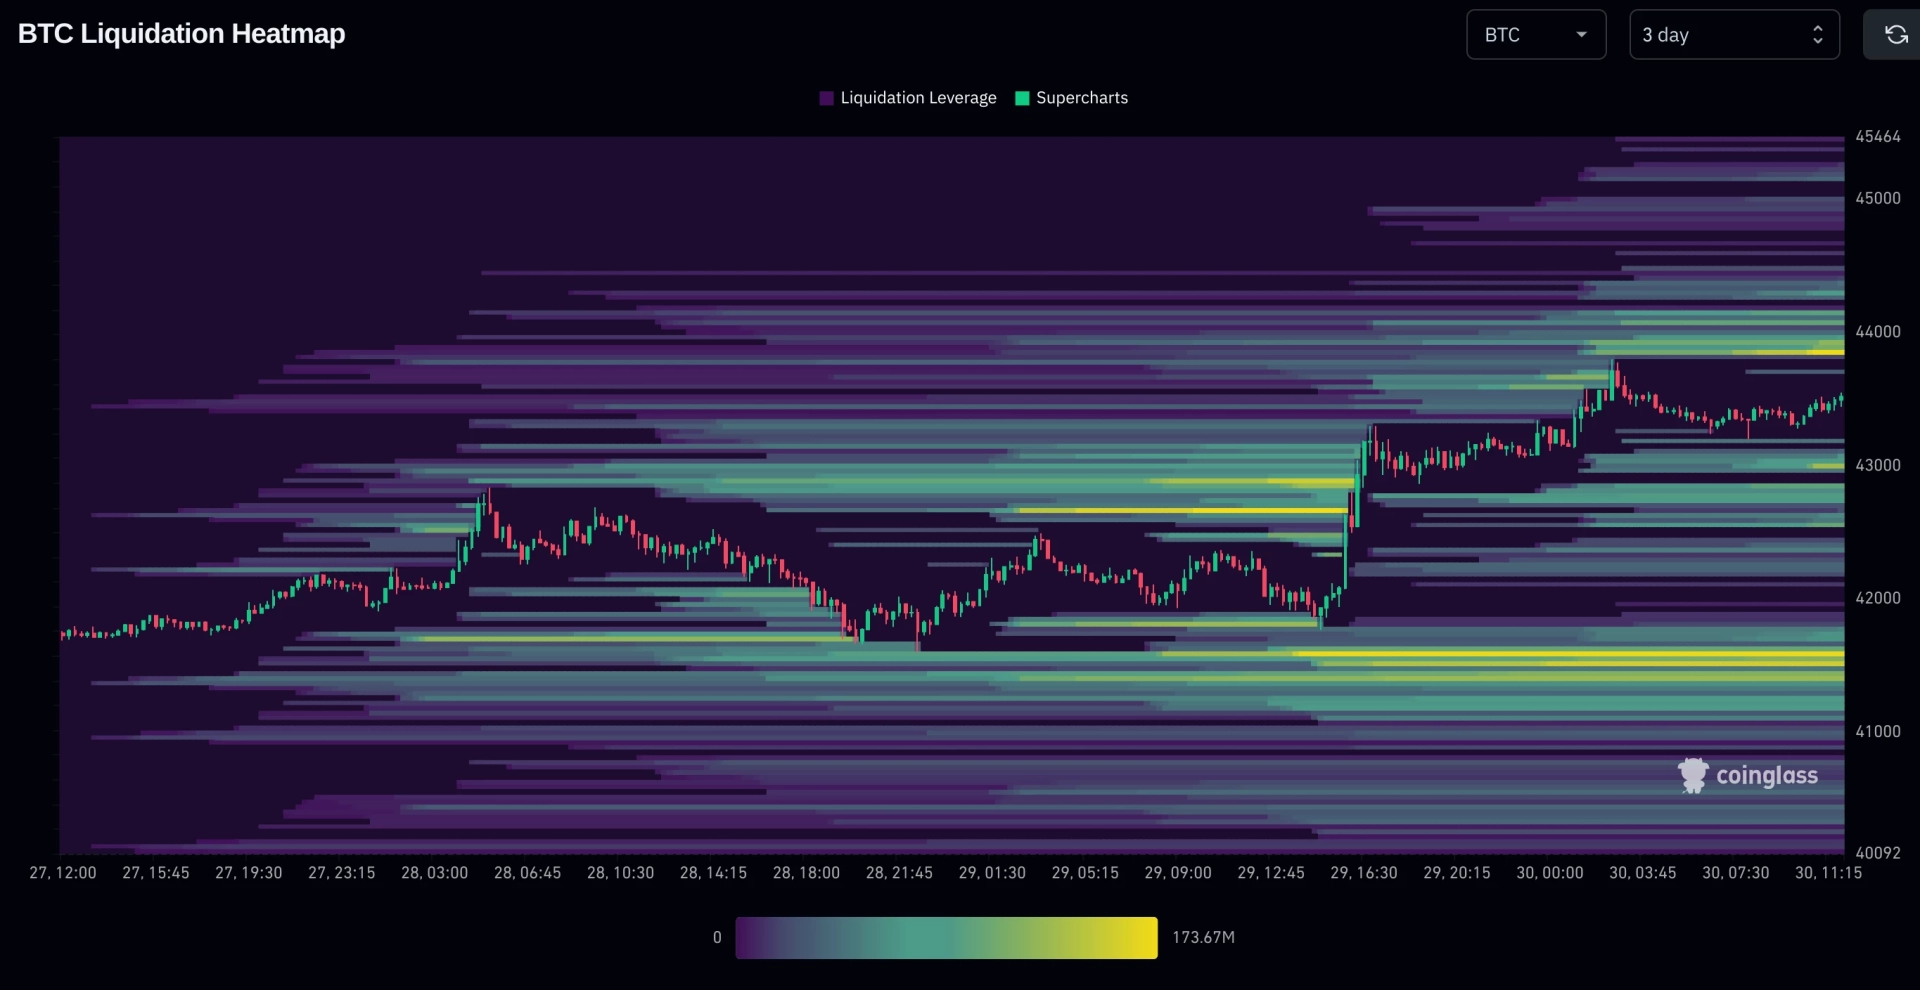Click the 27, 23:15 time label
The image size is (1920, 990).
click(342, 873)
